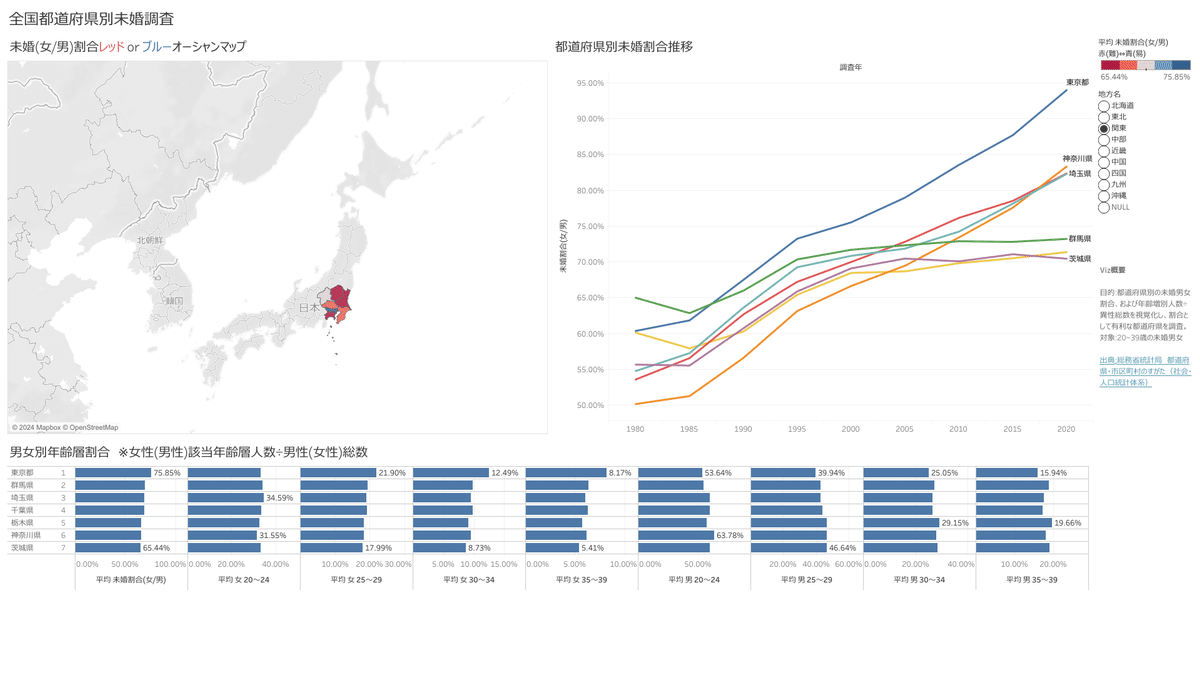Select the 中部 region option
The height and width of the screenshot is (675, 1200).
pos(1103,139)
